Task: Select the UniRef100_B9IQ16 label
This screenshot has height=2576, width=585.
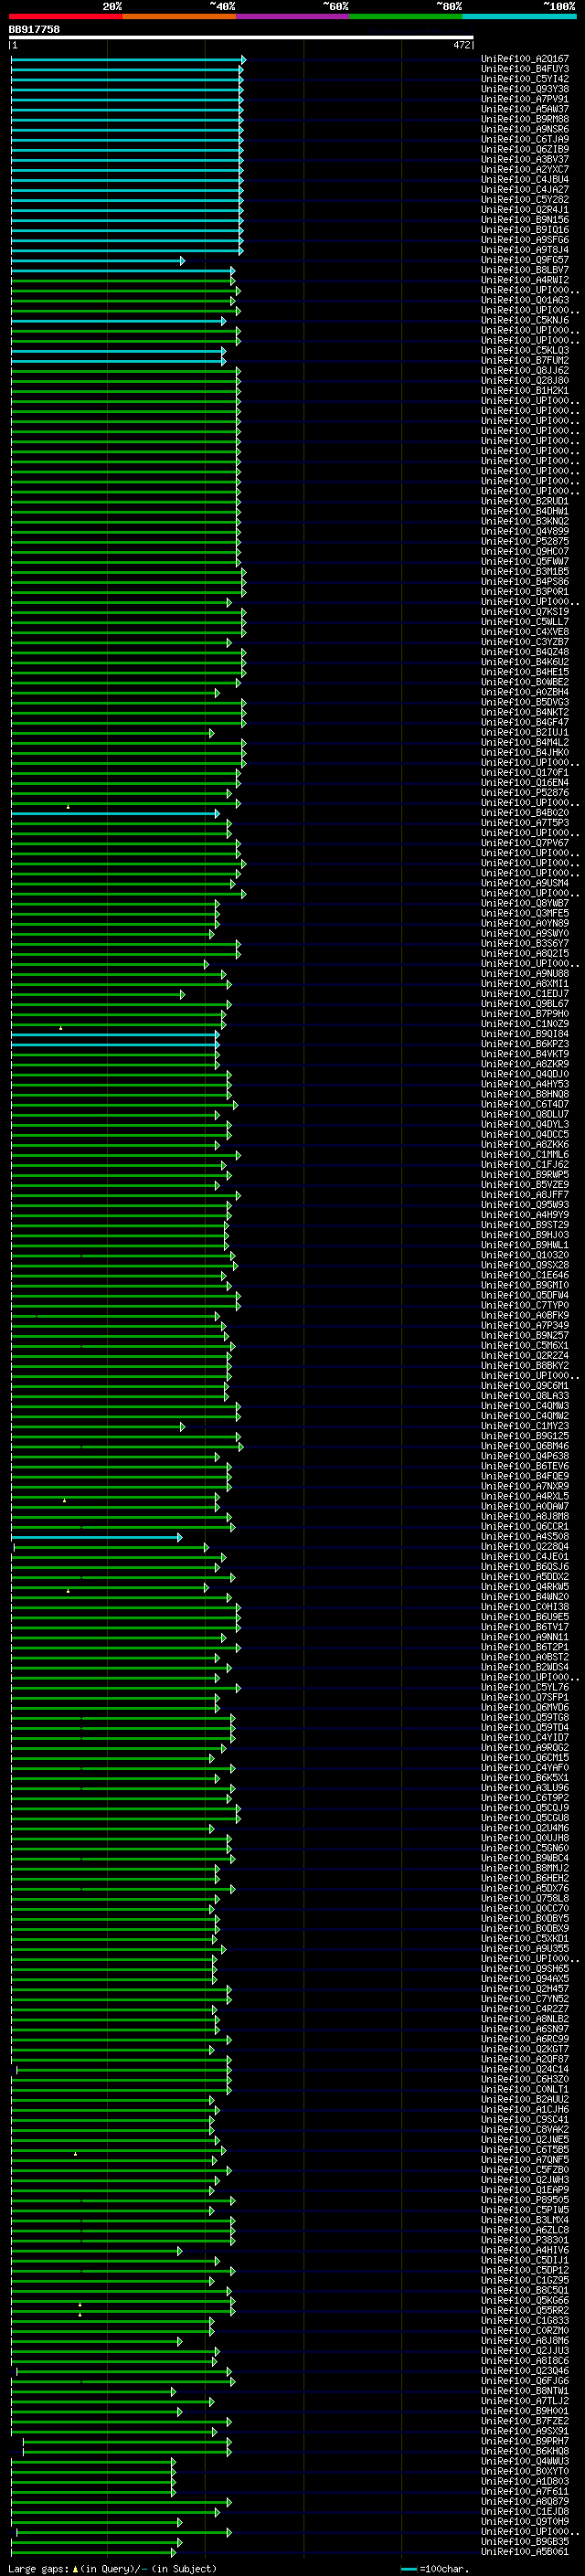Action: click(525, 230)
